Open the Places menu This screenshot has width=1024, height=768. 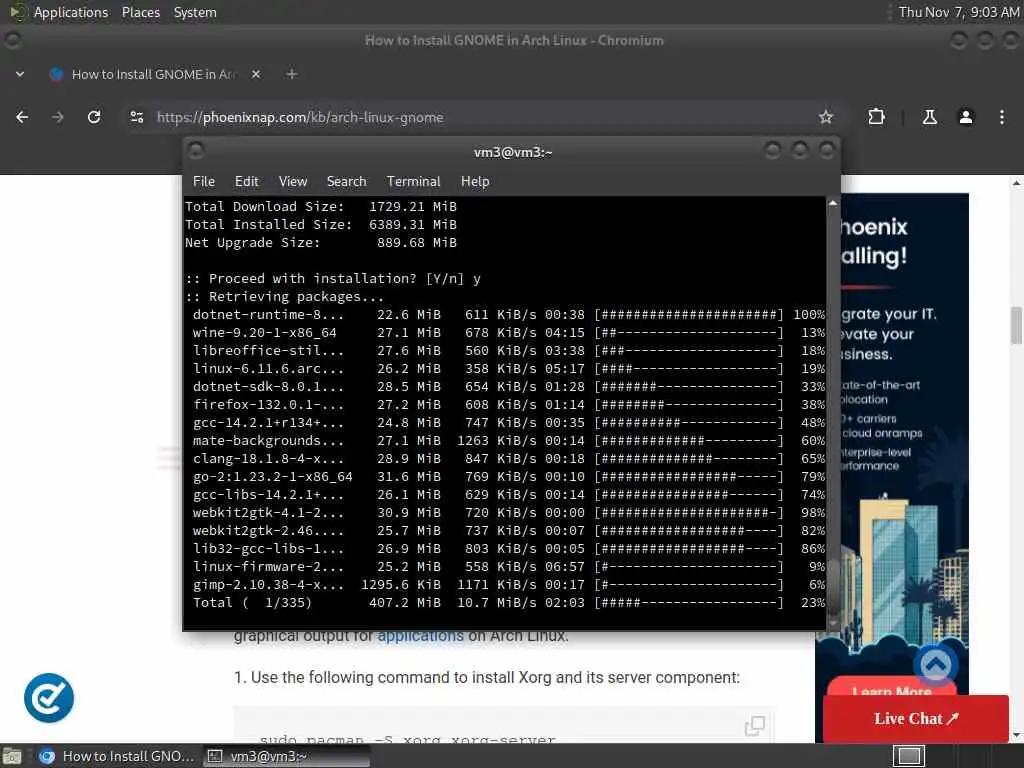tap(140, 12)
